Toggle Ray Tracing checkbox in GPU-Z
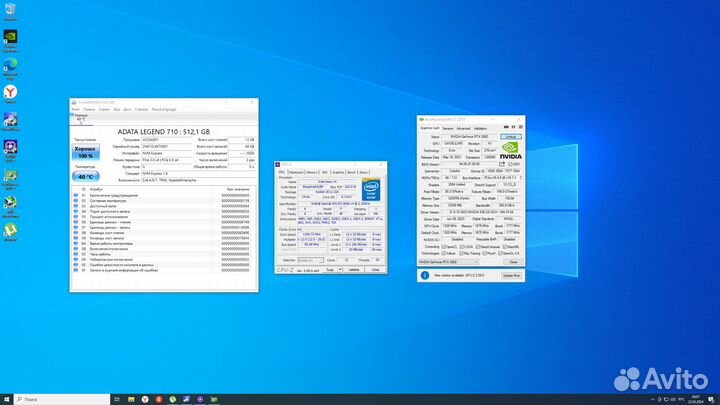The image size is (720, 405). (x=461, y=253)
